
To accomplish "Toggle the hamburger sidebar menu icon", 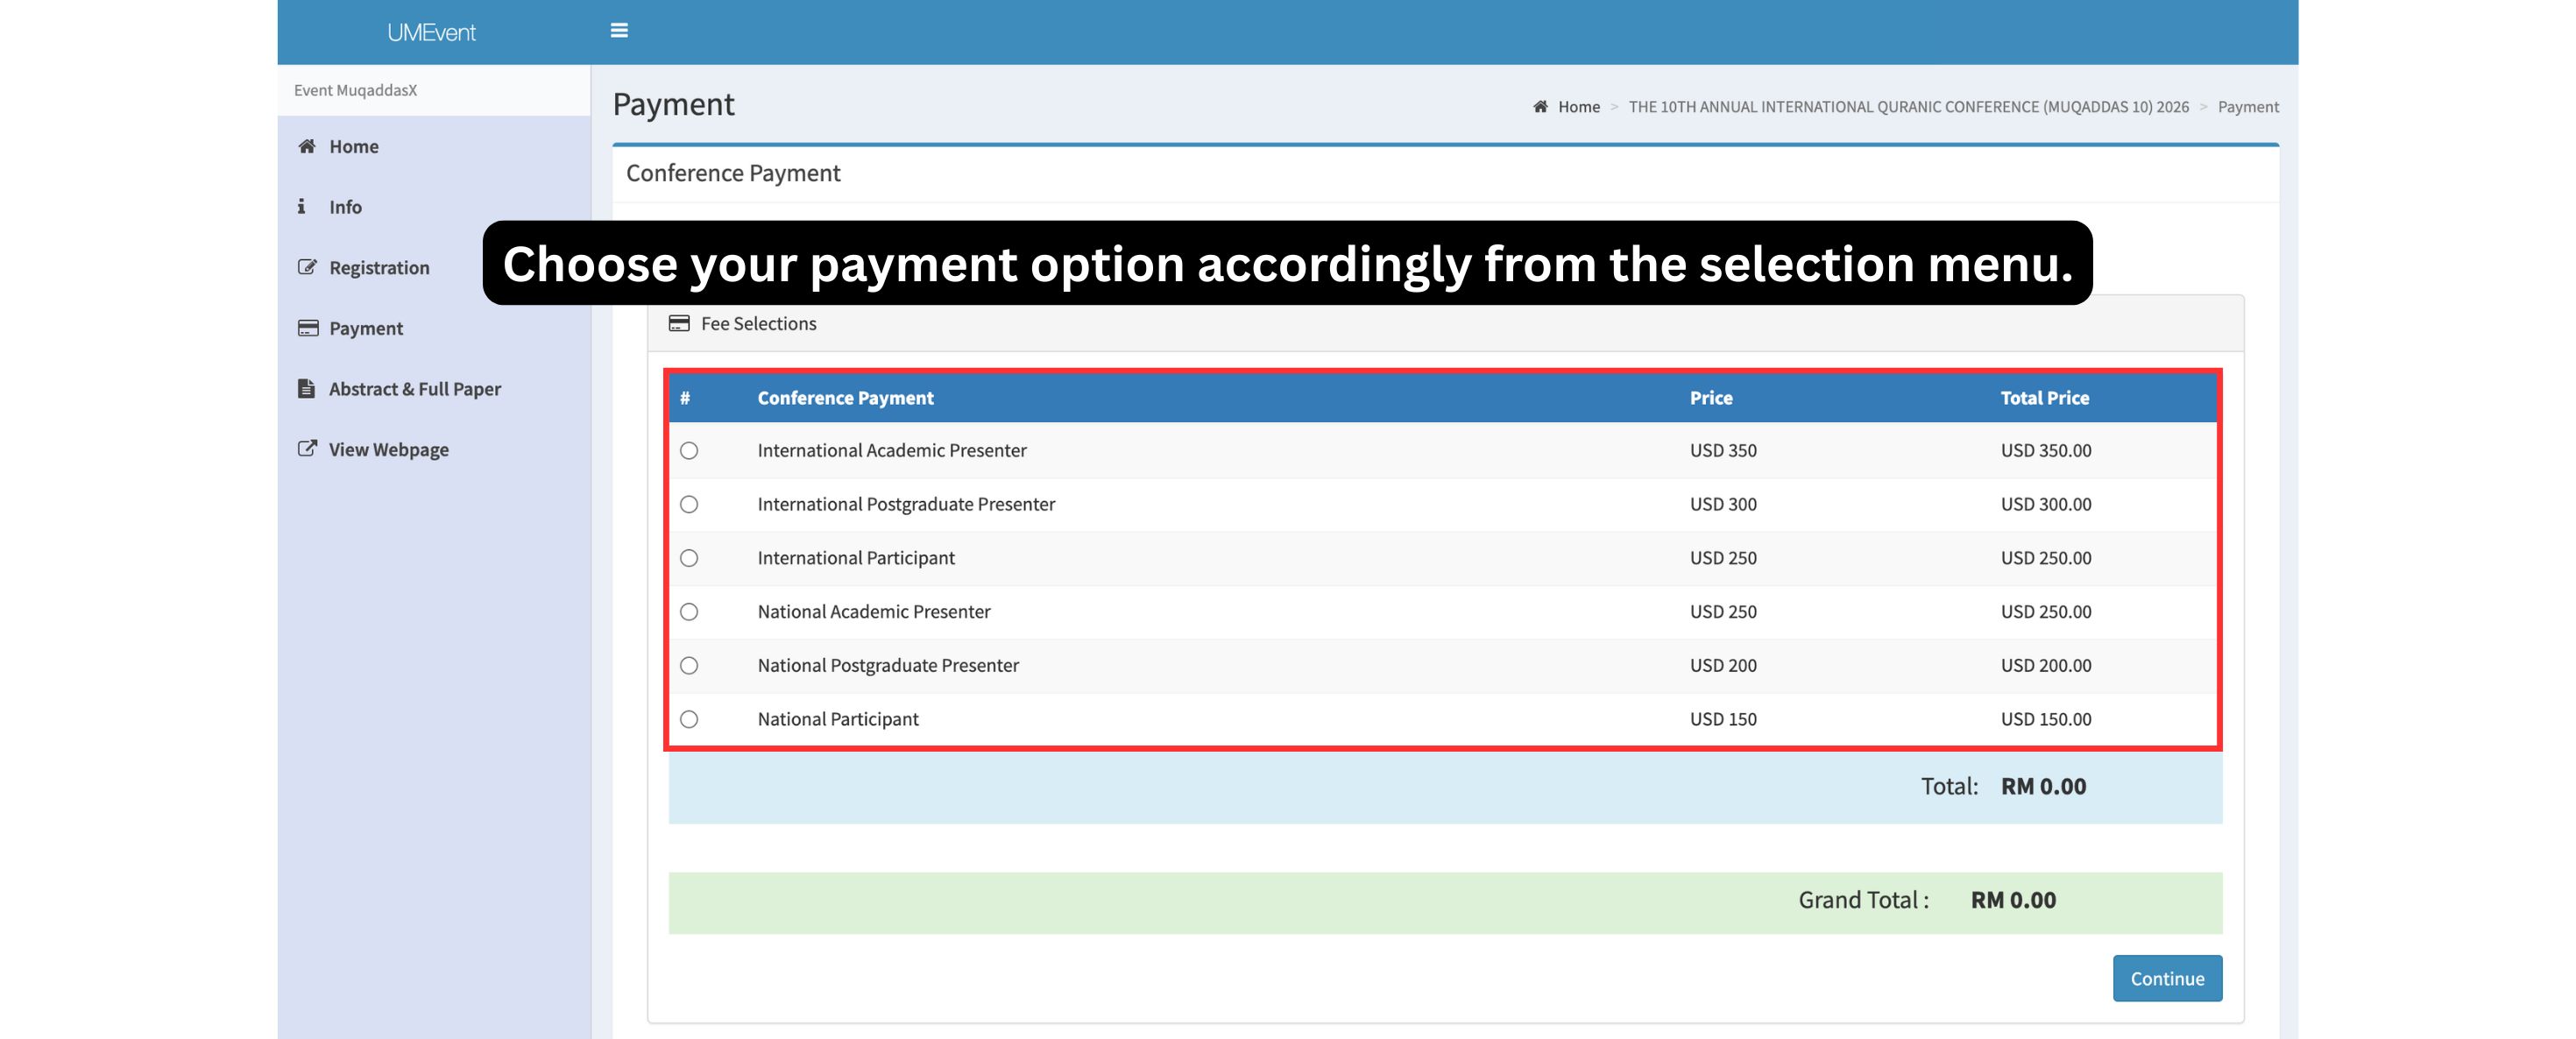I will tap(619, 31).
